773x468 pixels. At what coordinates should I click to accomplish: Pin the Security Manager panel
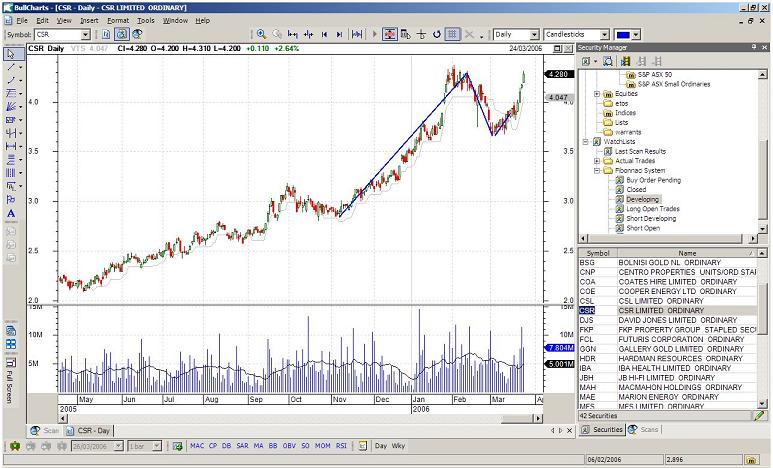pyautogui.click(x=754, y=48)
